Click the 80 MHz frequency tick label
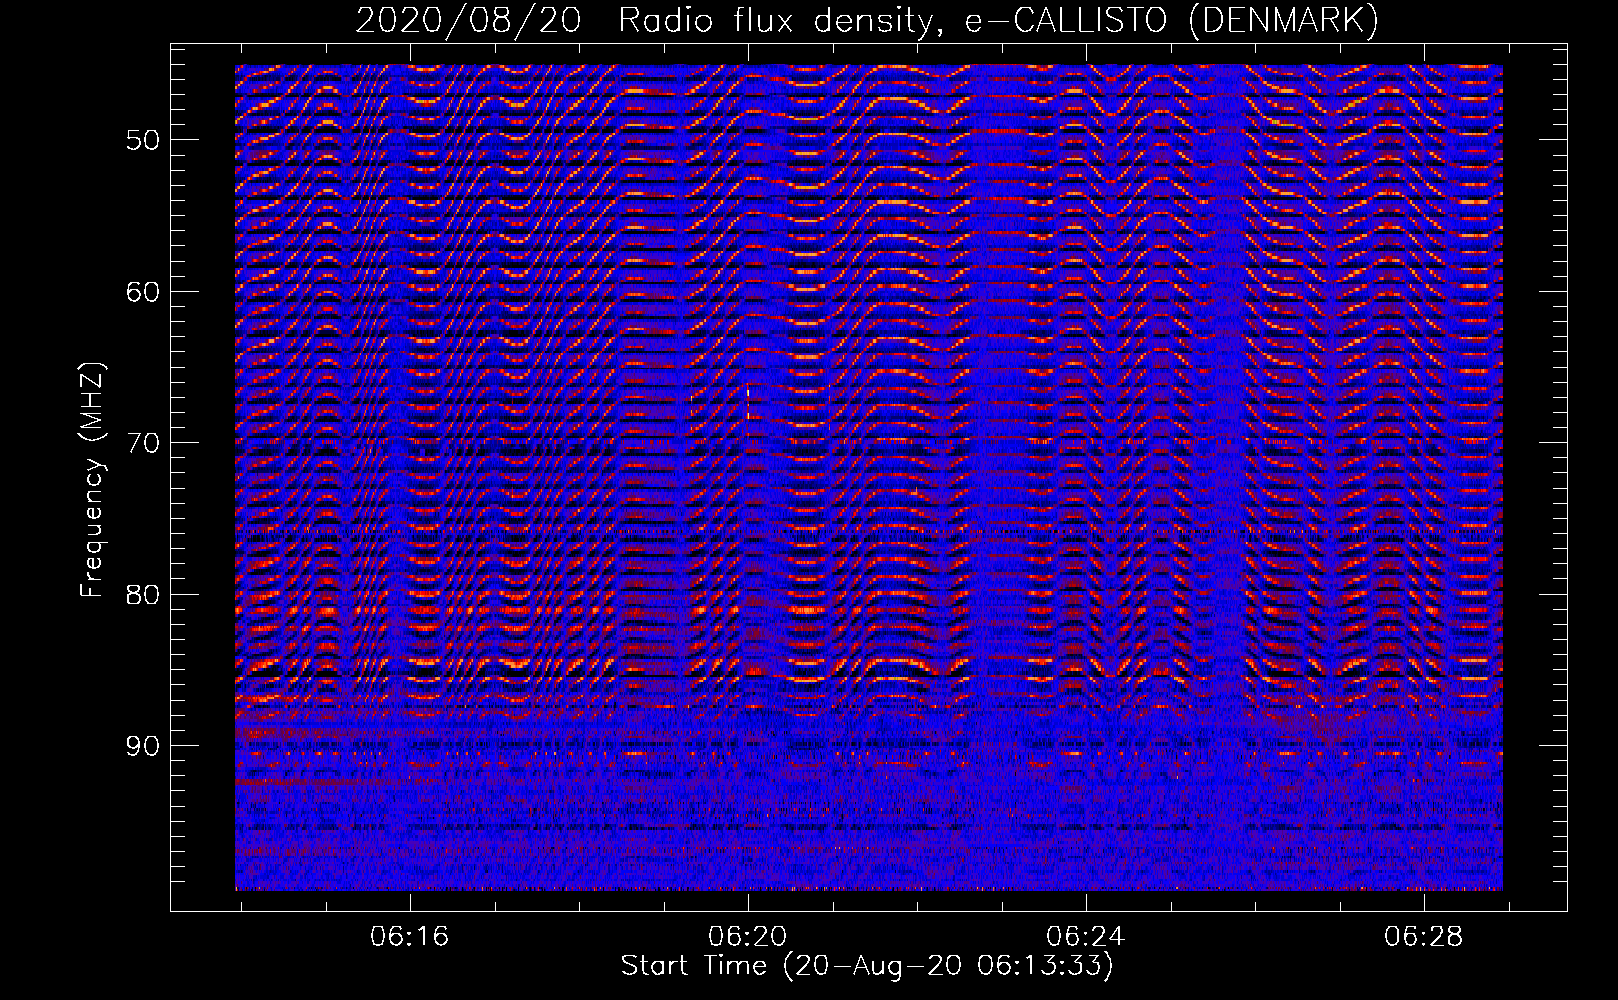The width and height of the screenshot is (1618, 1000). [143, 595]
